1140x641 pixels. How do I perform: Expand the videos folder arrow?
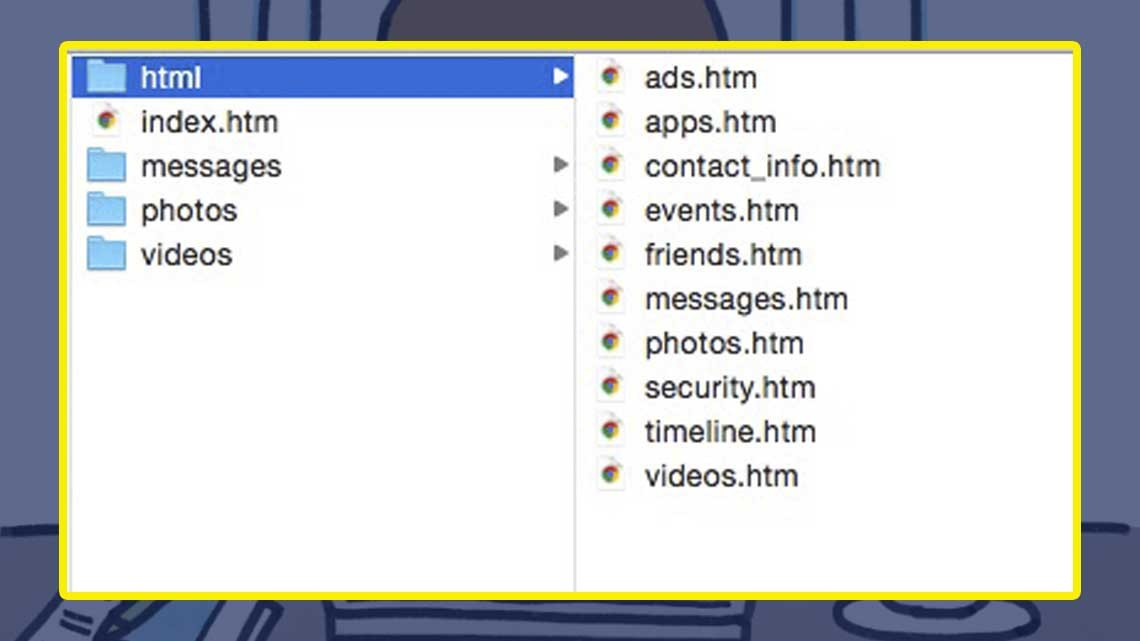[x=561, y=254]
